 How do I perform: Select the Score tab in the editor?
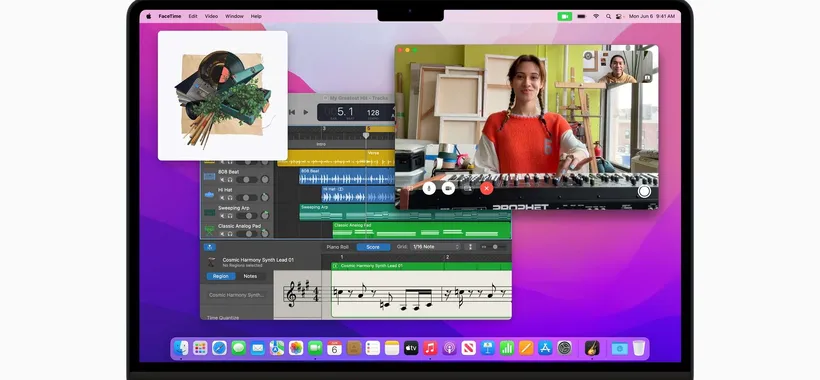373,247
